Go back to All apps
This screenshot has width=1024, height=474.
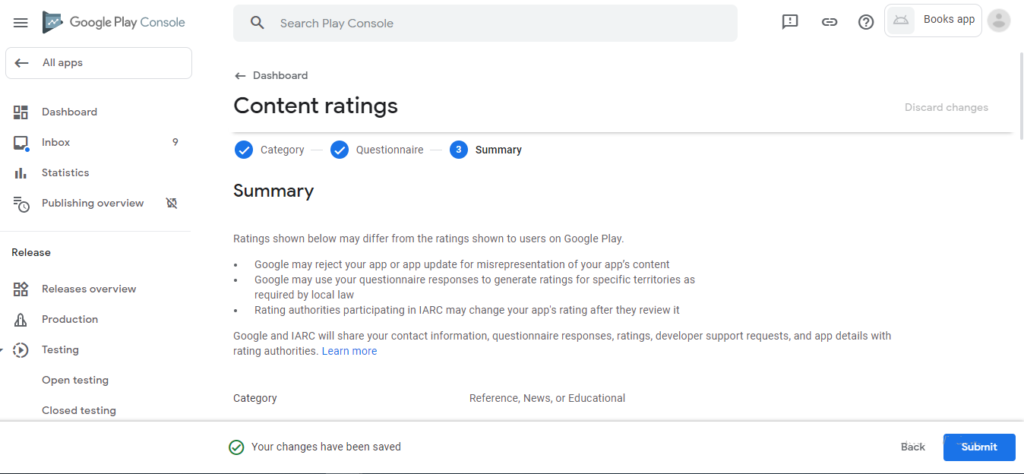99,63
